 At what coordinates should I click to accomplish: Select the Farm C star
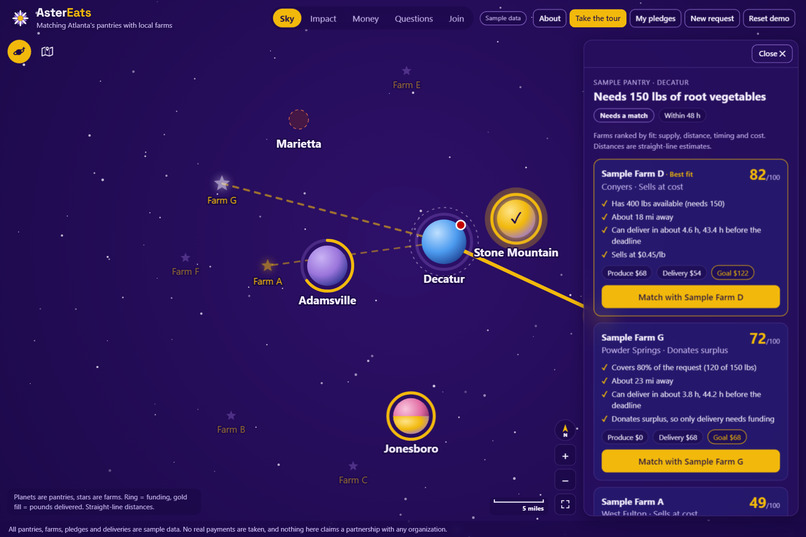coord(353,466)
